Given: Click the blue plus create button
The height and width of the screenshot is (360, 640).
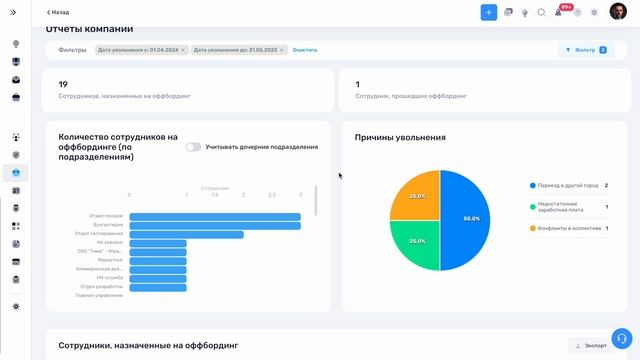Looking at the screenshot, I should tap(489, 12).
